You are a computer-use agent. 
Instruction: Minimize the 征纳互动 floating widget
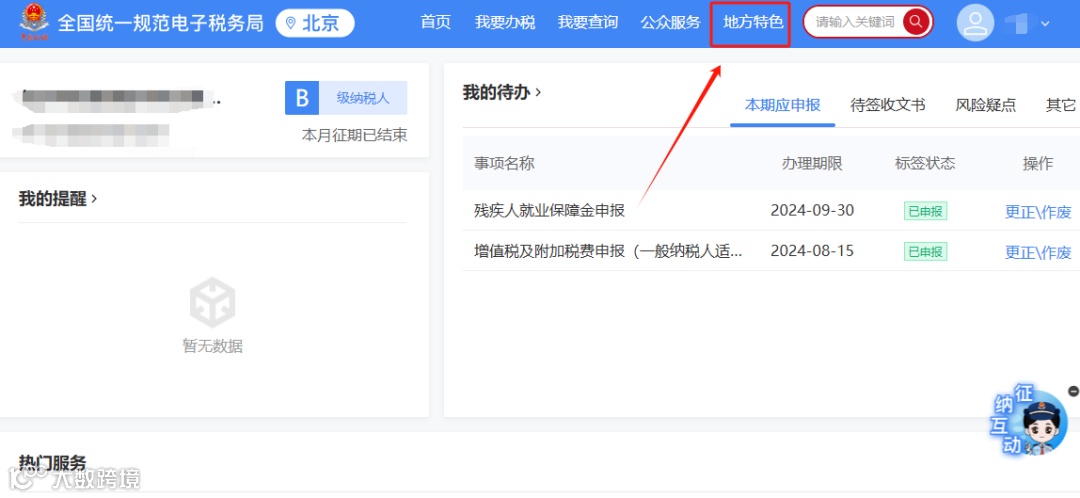[x=1073, y=391]
